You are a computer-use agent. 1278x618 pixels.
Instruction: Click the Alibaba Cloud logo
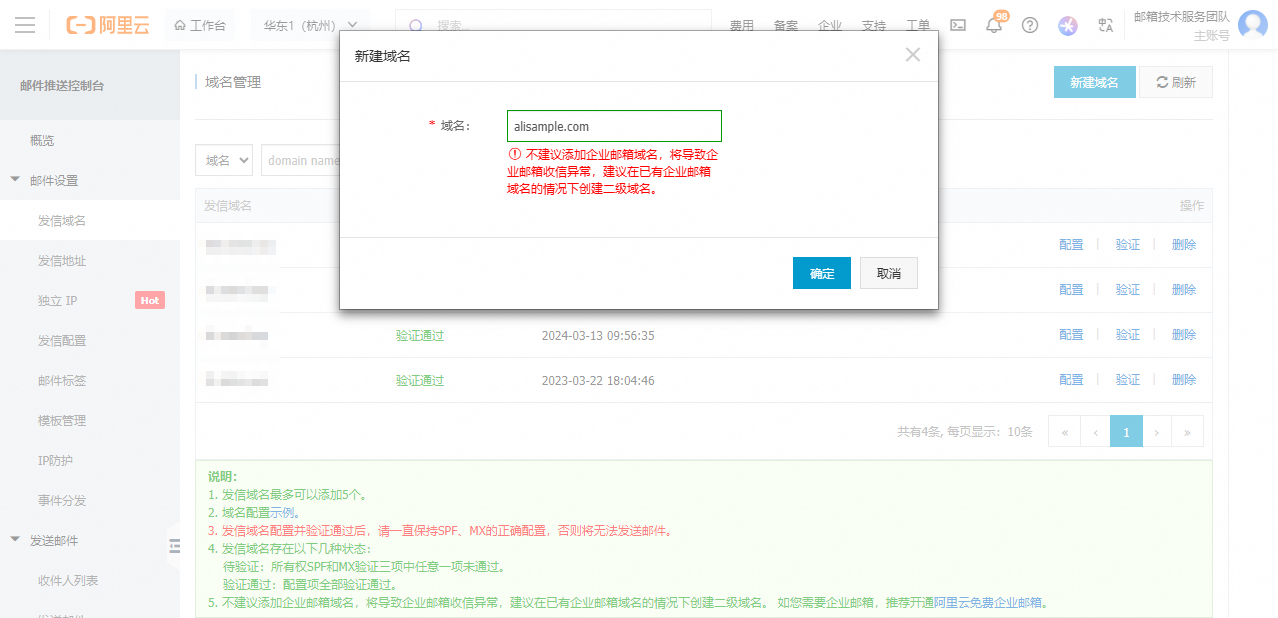point(107,25)
